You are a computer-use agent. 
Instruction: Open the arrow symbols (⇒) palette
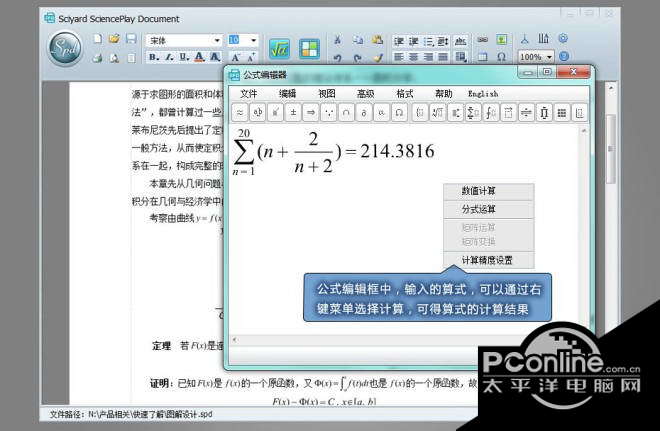[311, 113]
